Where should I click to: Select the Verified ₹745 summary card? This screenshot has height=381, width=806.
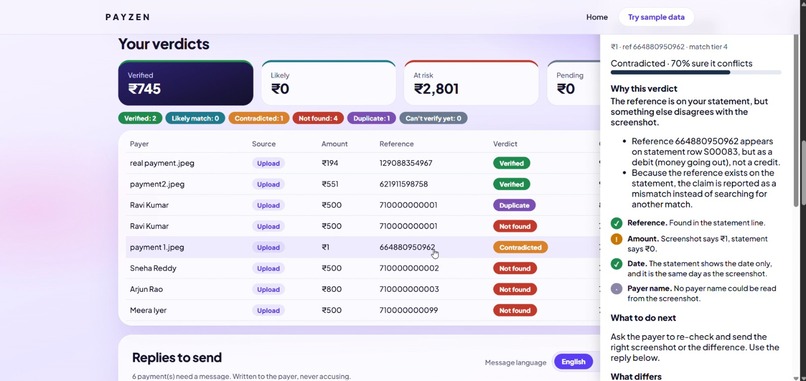point(186,83)
